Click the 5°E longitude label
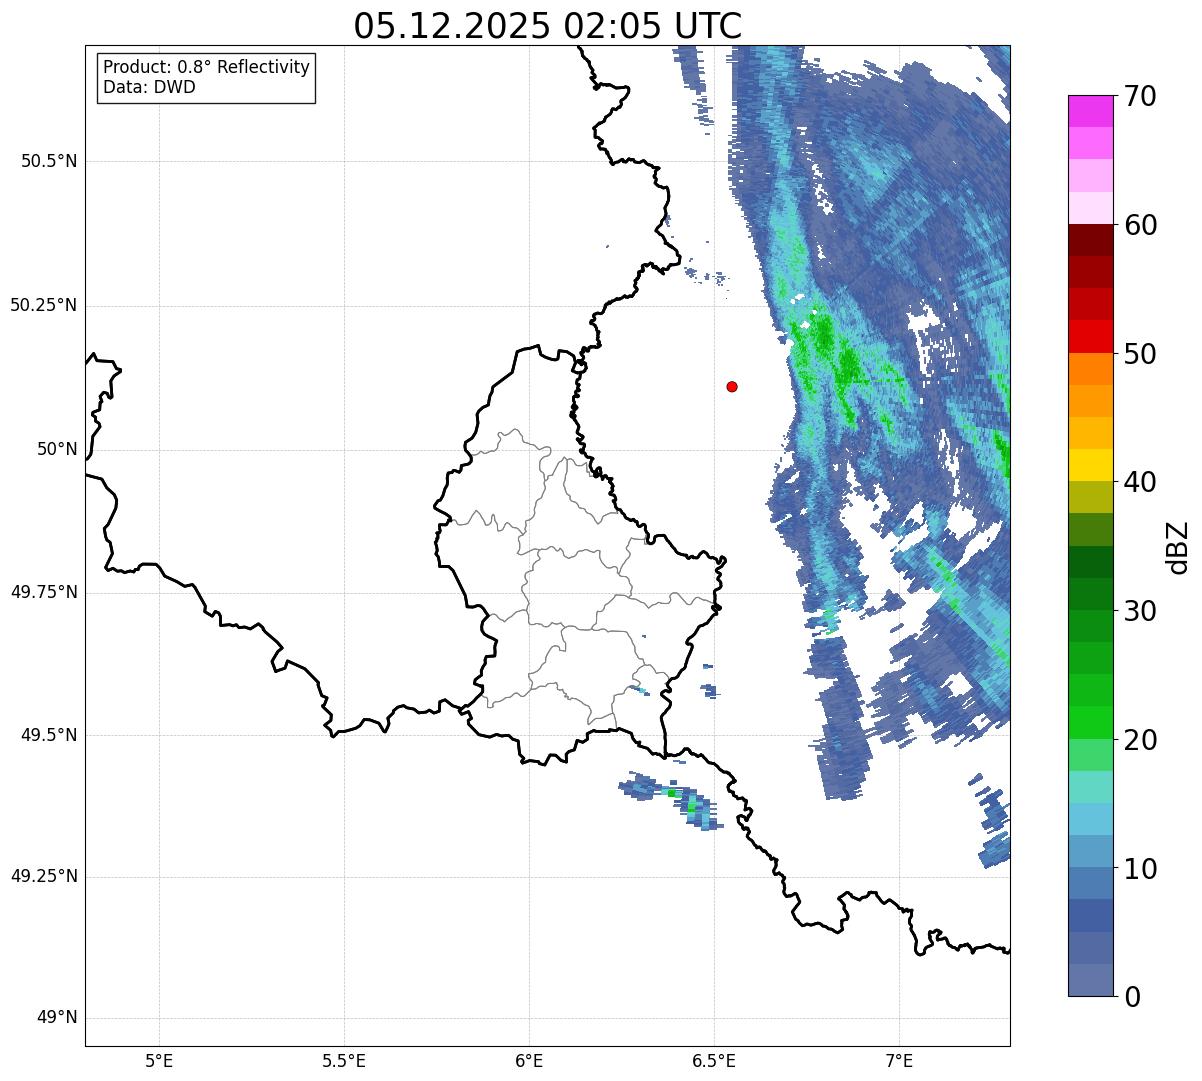The height and width of the screenshot is (1081, 1202). coord(159,1060)
